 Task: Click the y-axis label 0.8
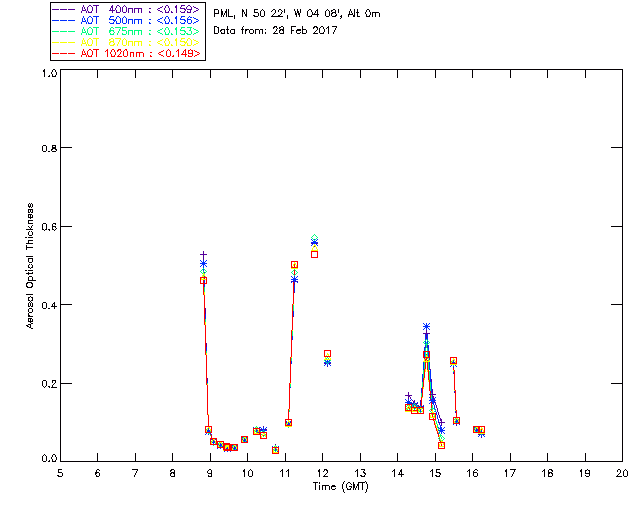click(49, 148)
